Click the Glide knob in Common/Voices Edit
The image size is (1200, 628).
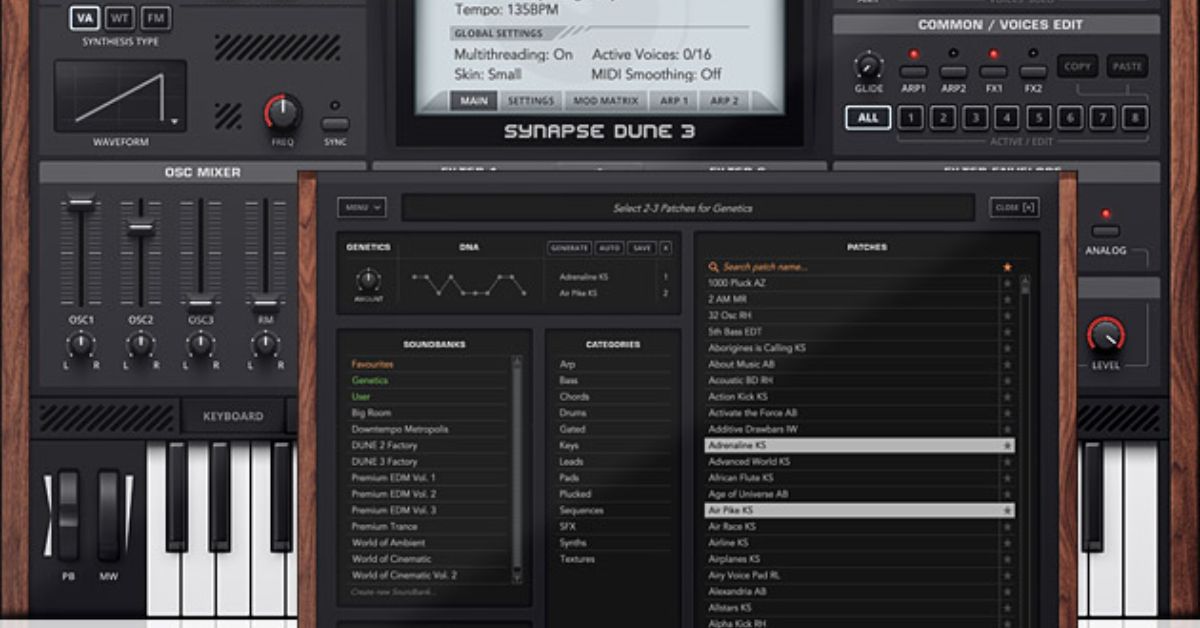(868, 67)
